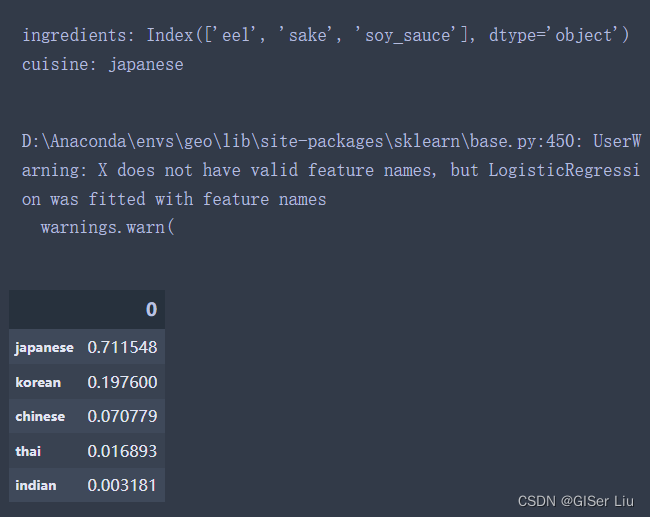Image resolution: width=650 pixels, height=517 pixels.
Task: Click the value 0.016893
Action: pyautogui.click(x=122, y=451)
